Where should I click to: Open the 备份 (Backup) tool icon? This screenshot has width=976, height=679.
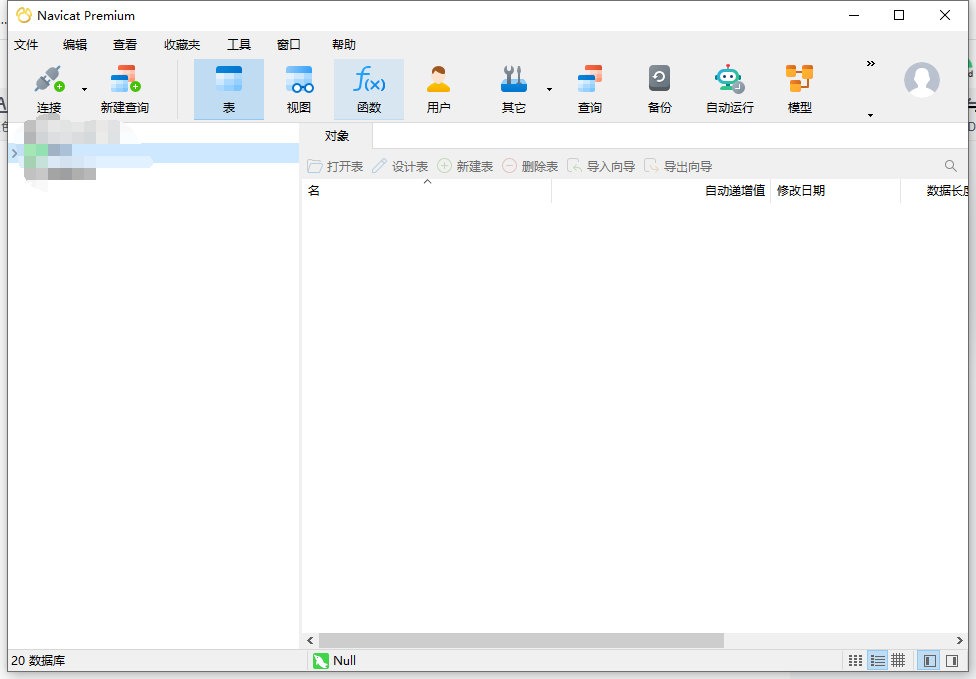[659, 88]
